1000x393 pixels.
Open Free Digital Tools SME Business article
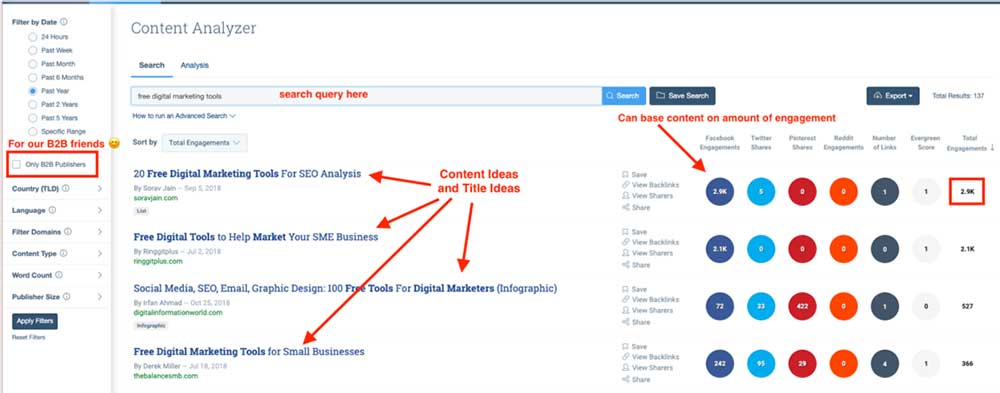coord(256,237)
